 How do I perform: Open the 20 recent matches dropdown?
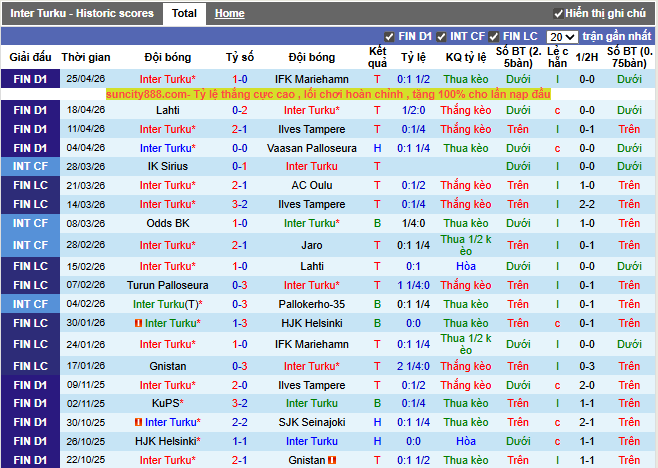pos(562,36)
